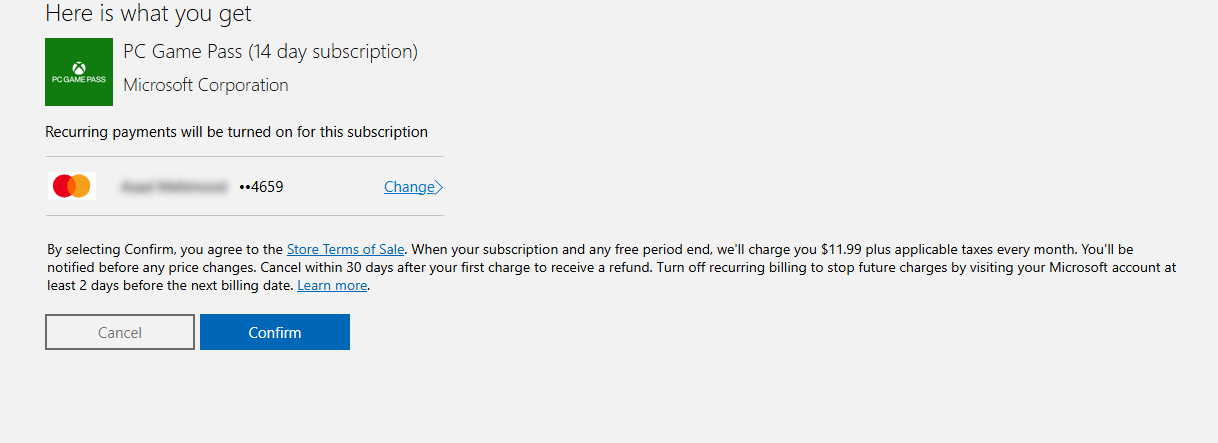Click the white PC GAME PASS tile label
Image resolution: width=1218 pixels, height=443 pixels.
click(x=79, y=79)
